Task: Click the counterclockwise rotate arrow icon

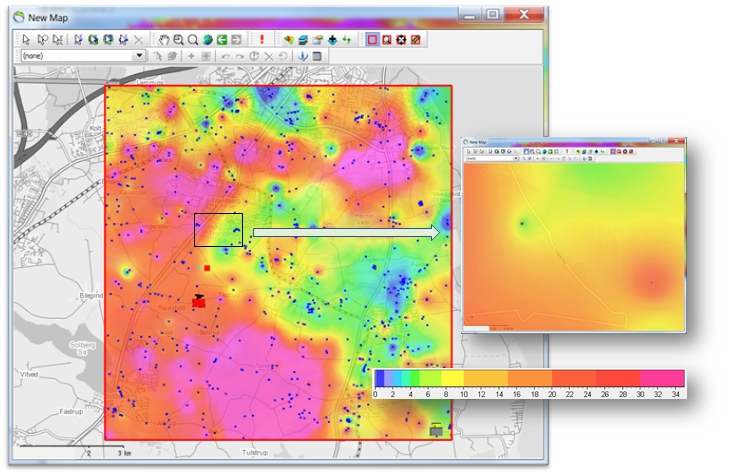Action: coord(283,56)
